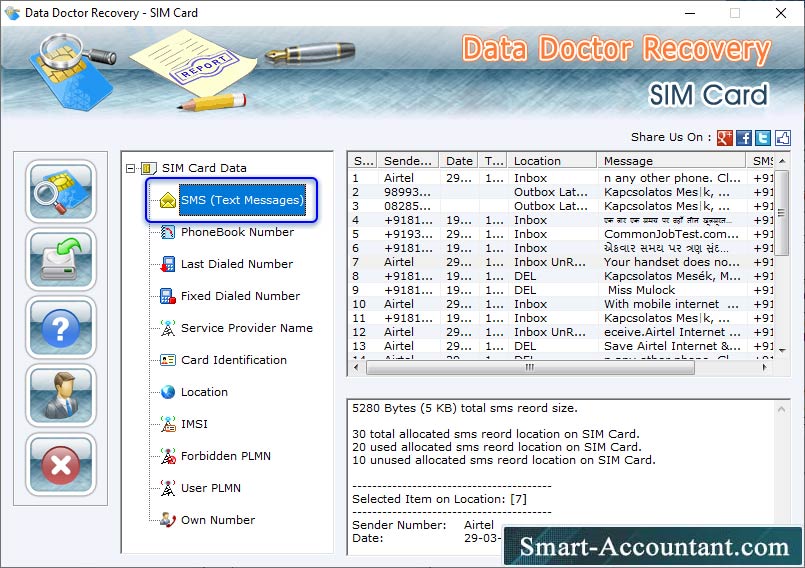
Task: Click the SIM card search scan icon
Action: pyautogui.click(x=61, y=191)
